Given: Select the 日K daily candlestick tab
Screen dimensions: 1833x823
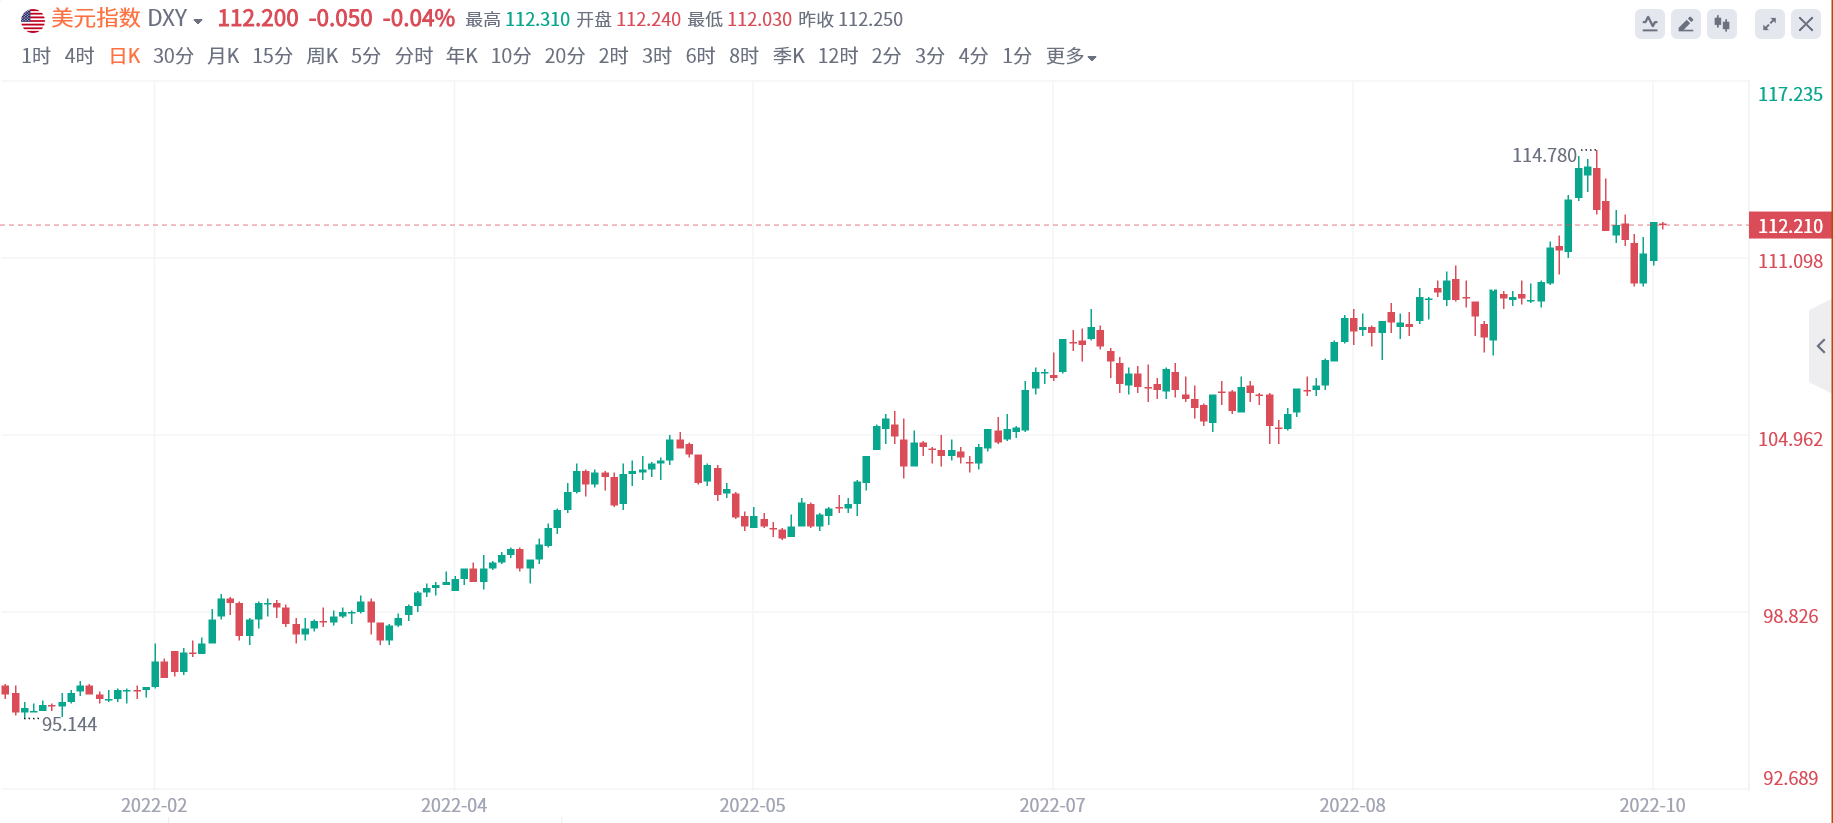Looking at the screenshot, I should coord(125,57).
